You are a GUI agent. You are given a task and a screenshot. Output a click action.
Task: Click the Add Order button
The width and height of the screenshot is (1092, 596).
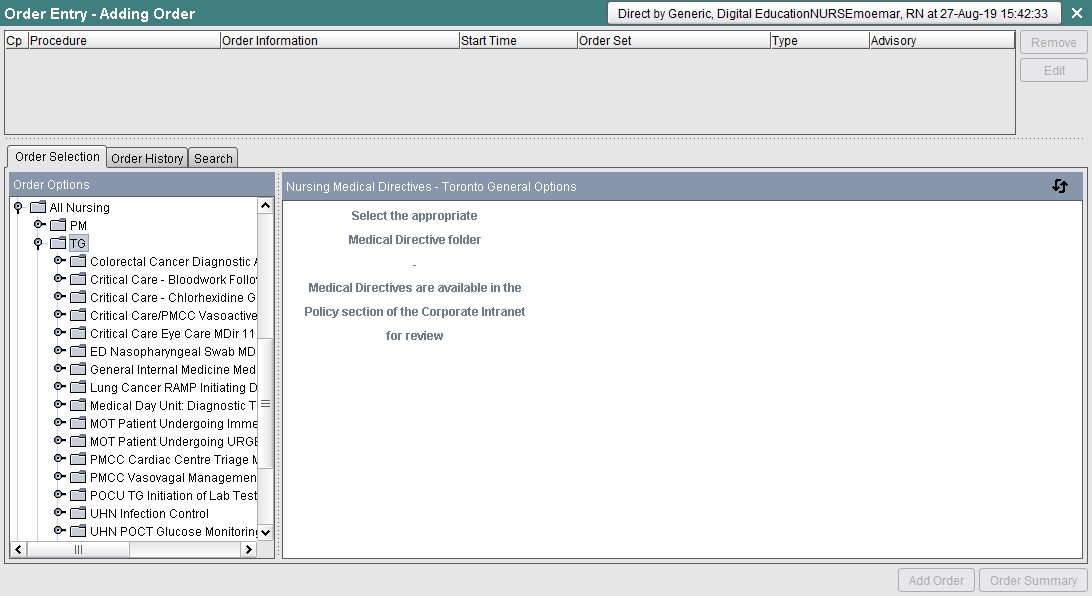pyautogui.click(x=936, y=580)
